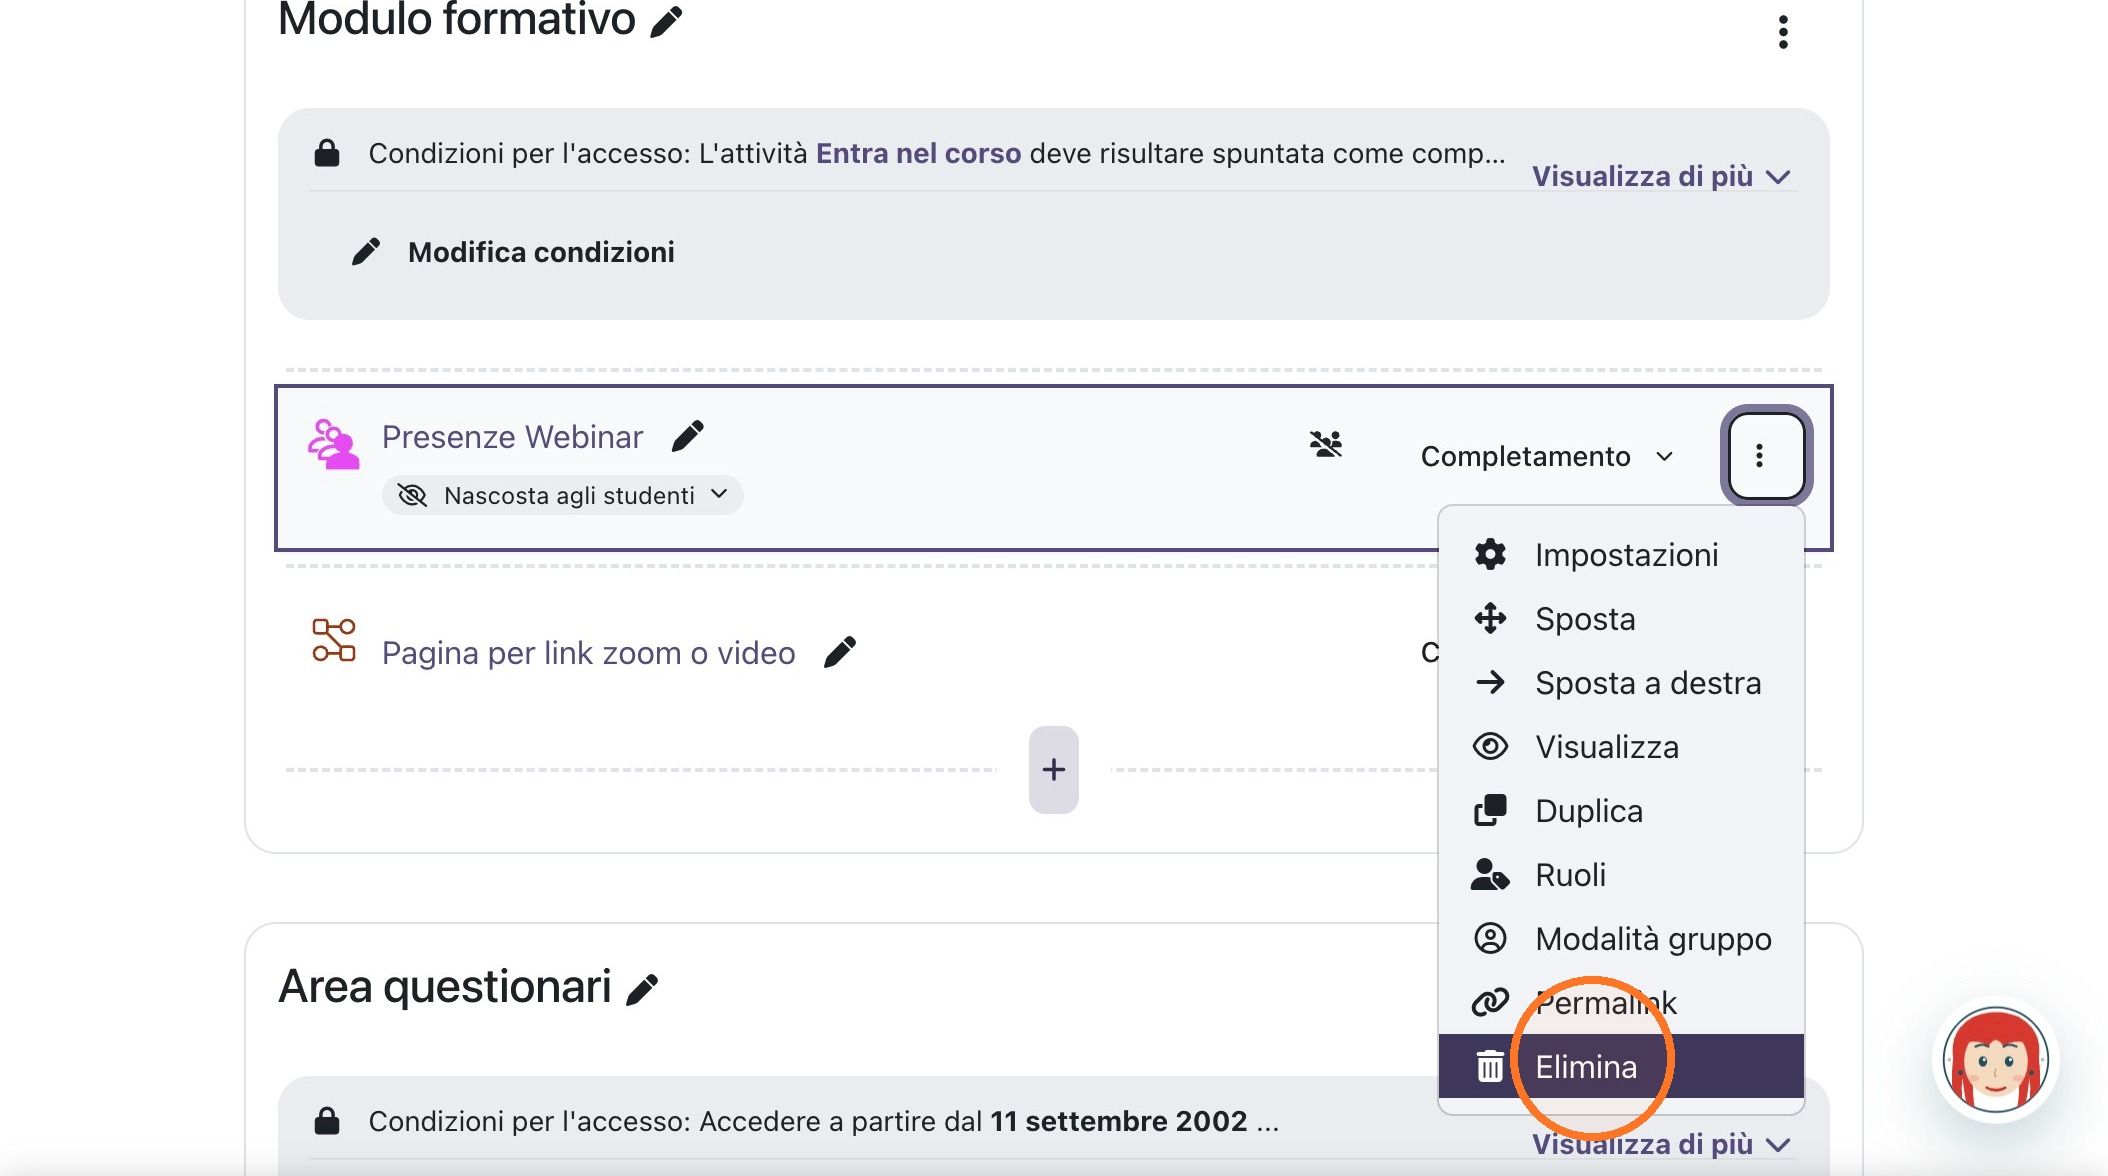Expand Visualizza di più in Area questionari
2108x1176 pixels.
(1661, 1145)
